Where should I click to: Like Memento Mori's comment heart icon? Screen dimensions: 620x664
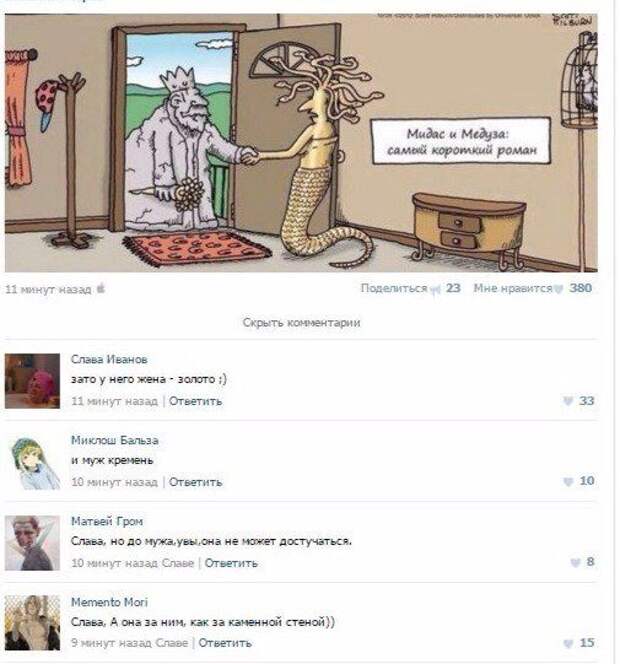point(568,643)
